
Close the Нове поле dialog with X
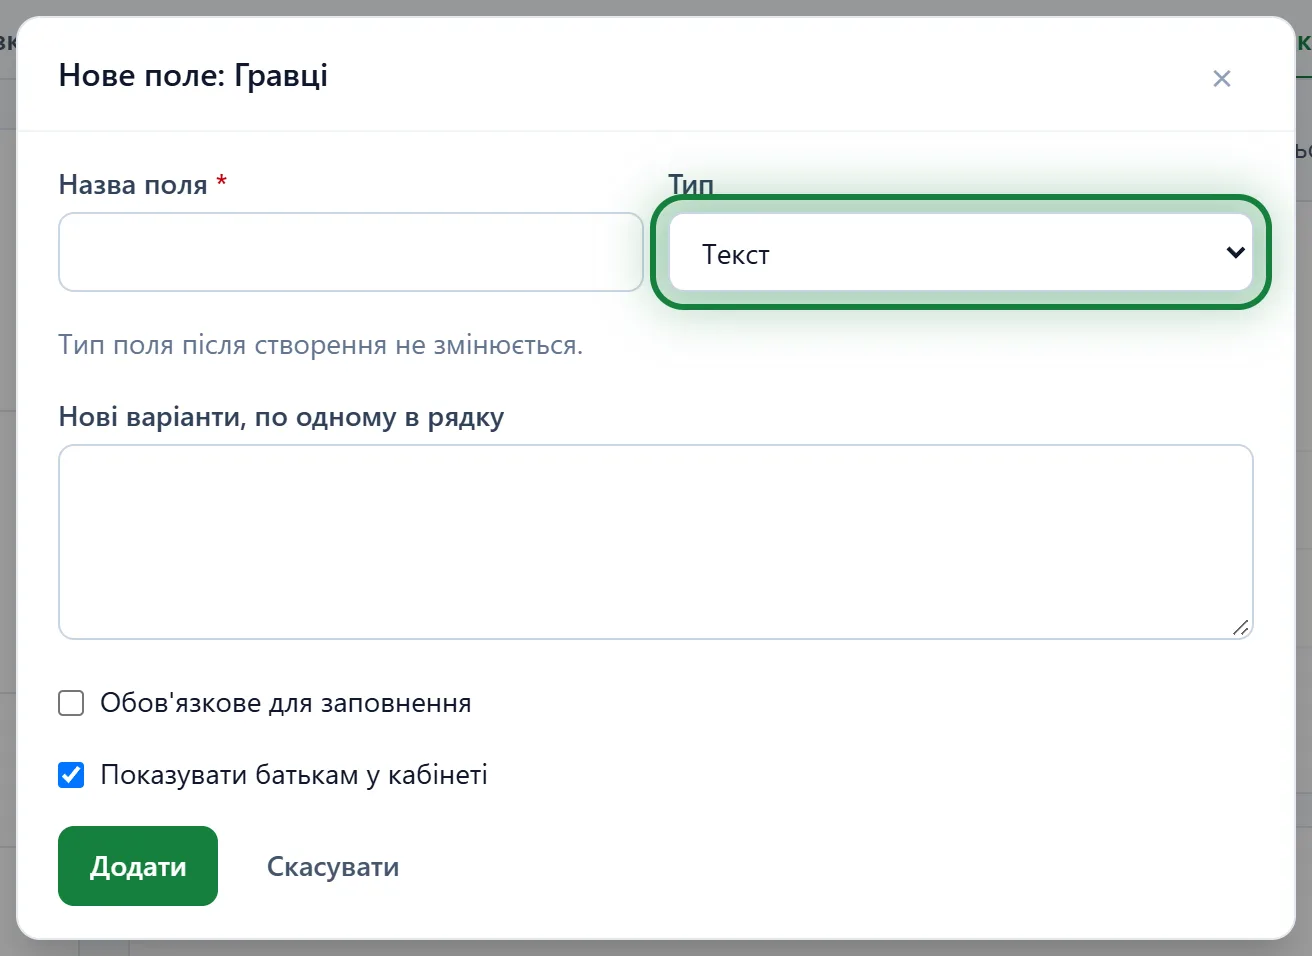point(1221,79)
